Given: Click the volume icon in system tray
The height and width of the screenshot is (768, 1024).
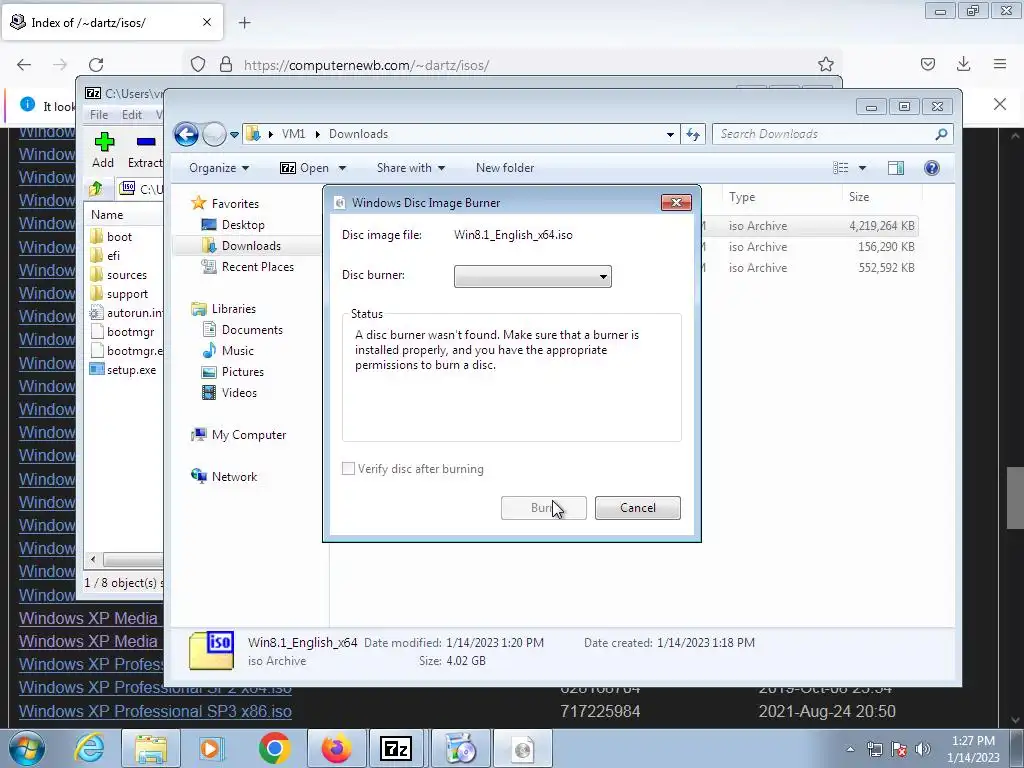Looking at the screenshot, I should (x=923, y=749).
